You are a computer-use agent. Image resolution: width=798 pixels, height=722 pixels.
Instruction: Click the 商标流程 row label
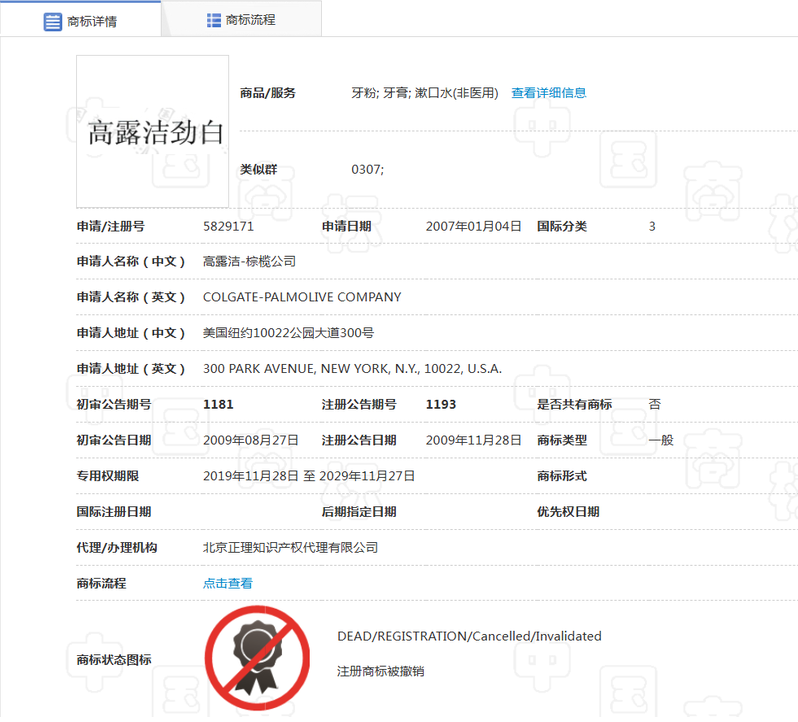tap(101, 584)
